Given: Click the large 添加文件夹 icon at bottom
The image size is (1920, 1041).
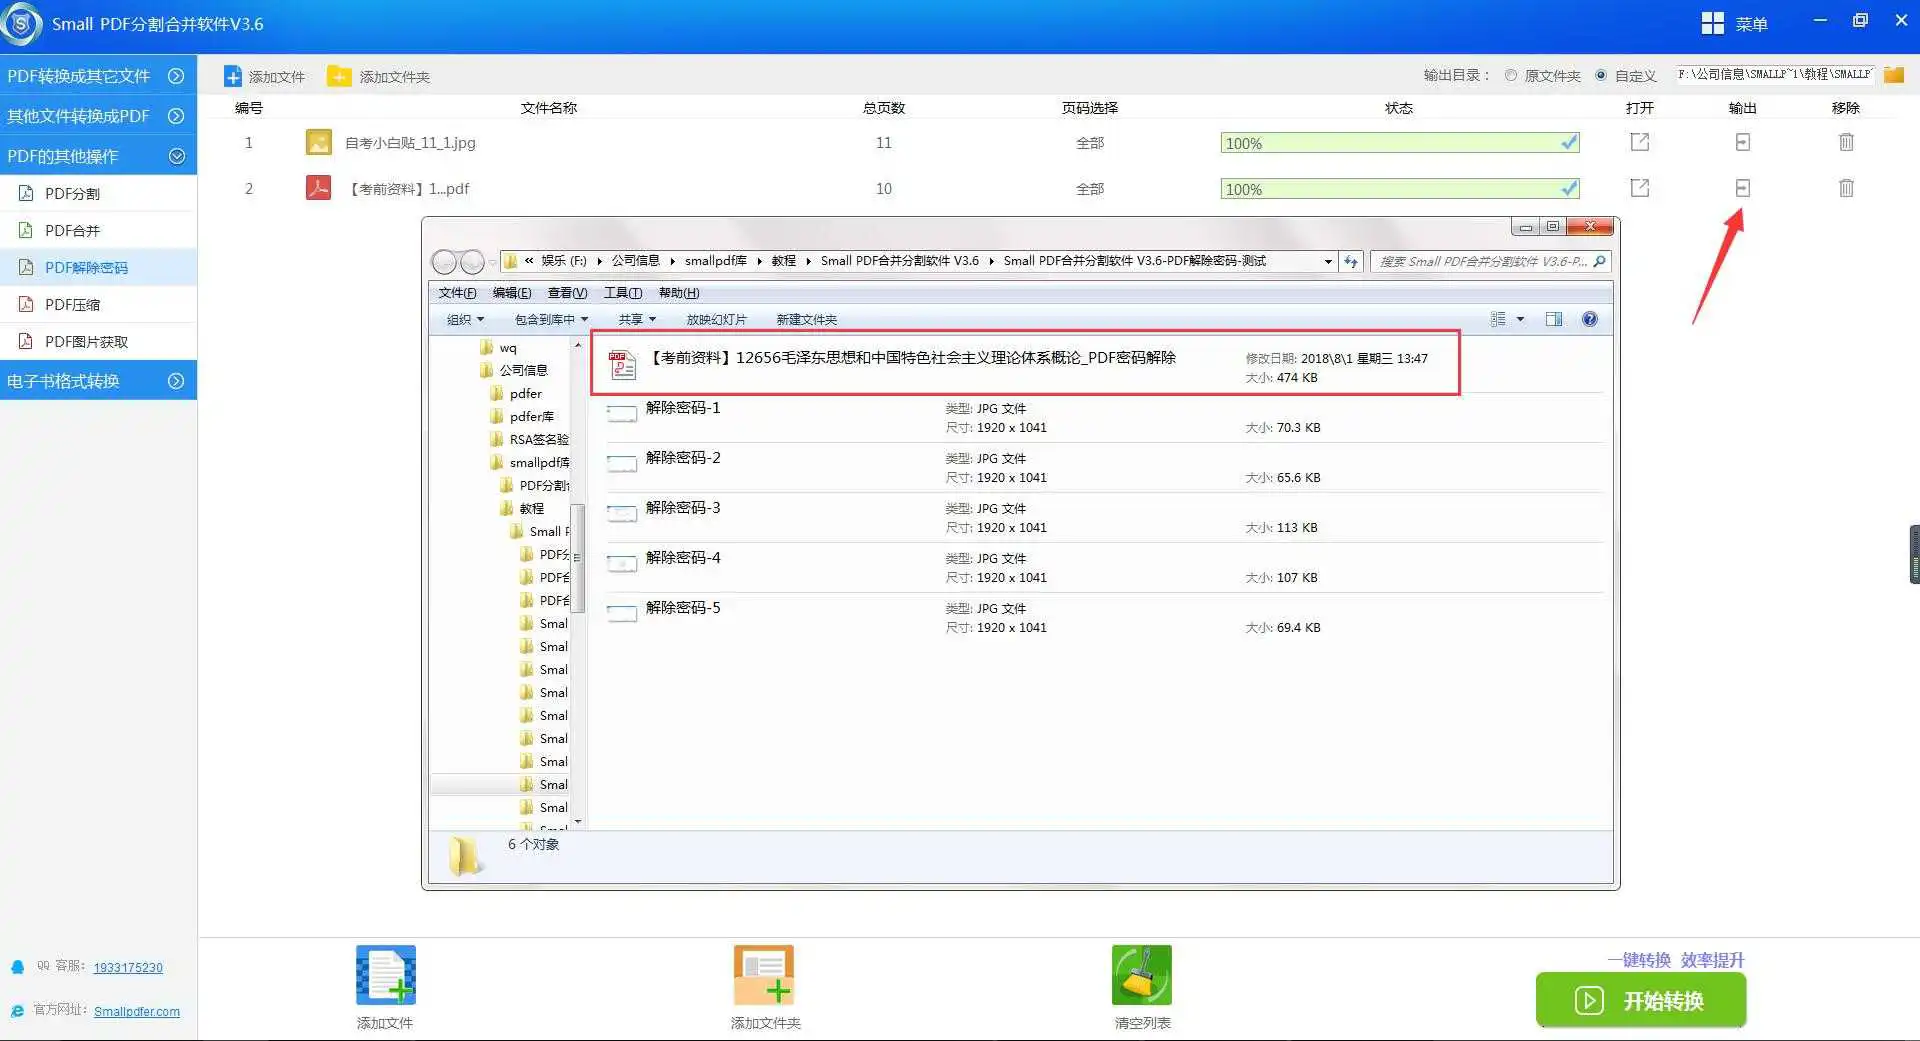Looking at the screenshot, I should point(764,975).
